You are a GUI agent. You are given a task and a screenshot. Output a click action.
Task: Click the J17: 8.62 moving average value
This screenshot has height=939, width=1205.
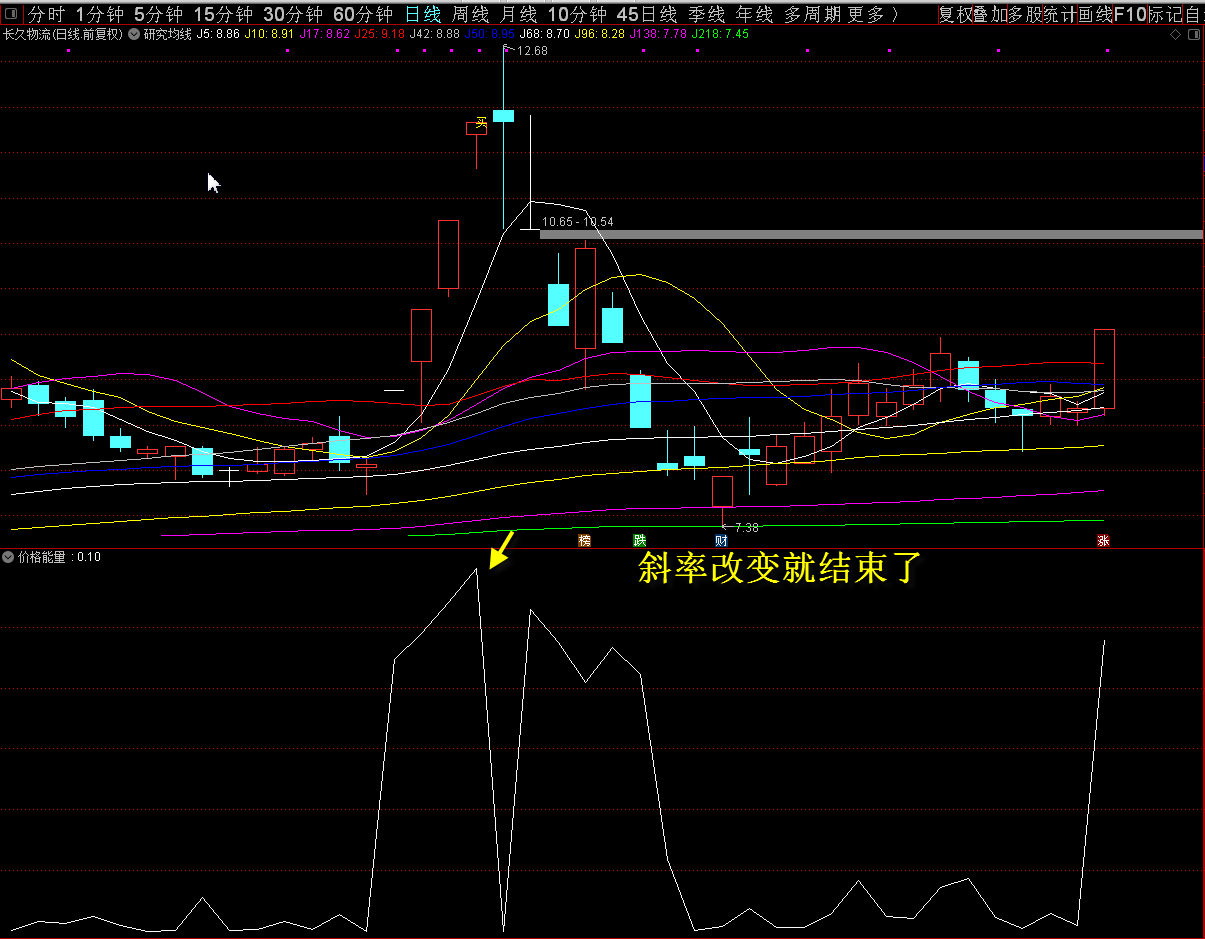click(325, 34)
